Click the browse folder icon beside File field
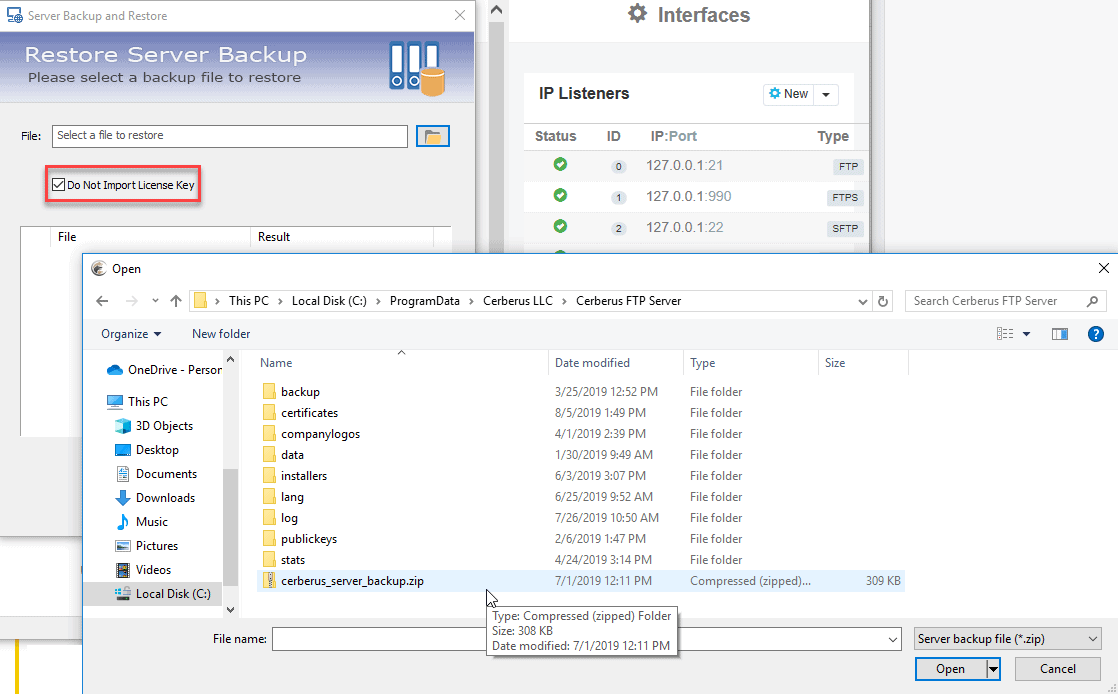 [433, 136]
